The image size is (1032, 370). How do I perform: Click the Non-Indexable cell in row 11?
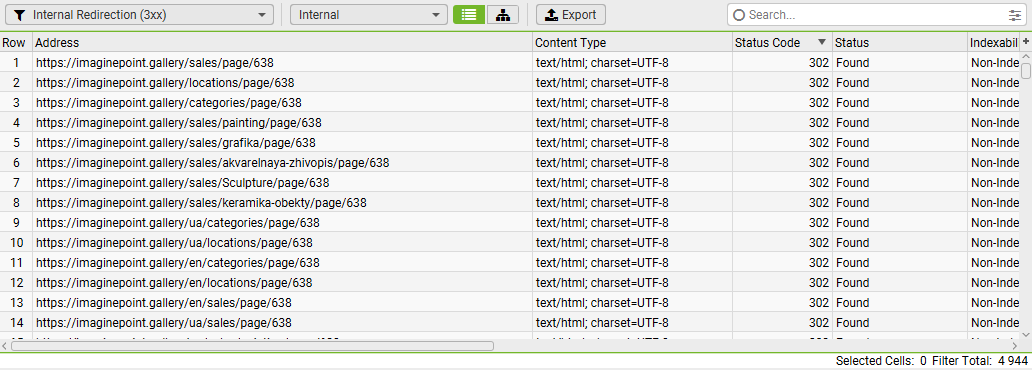(x=994, y=263)
